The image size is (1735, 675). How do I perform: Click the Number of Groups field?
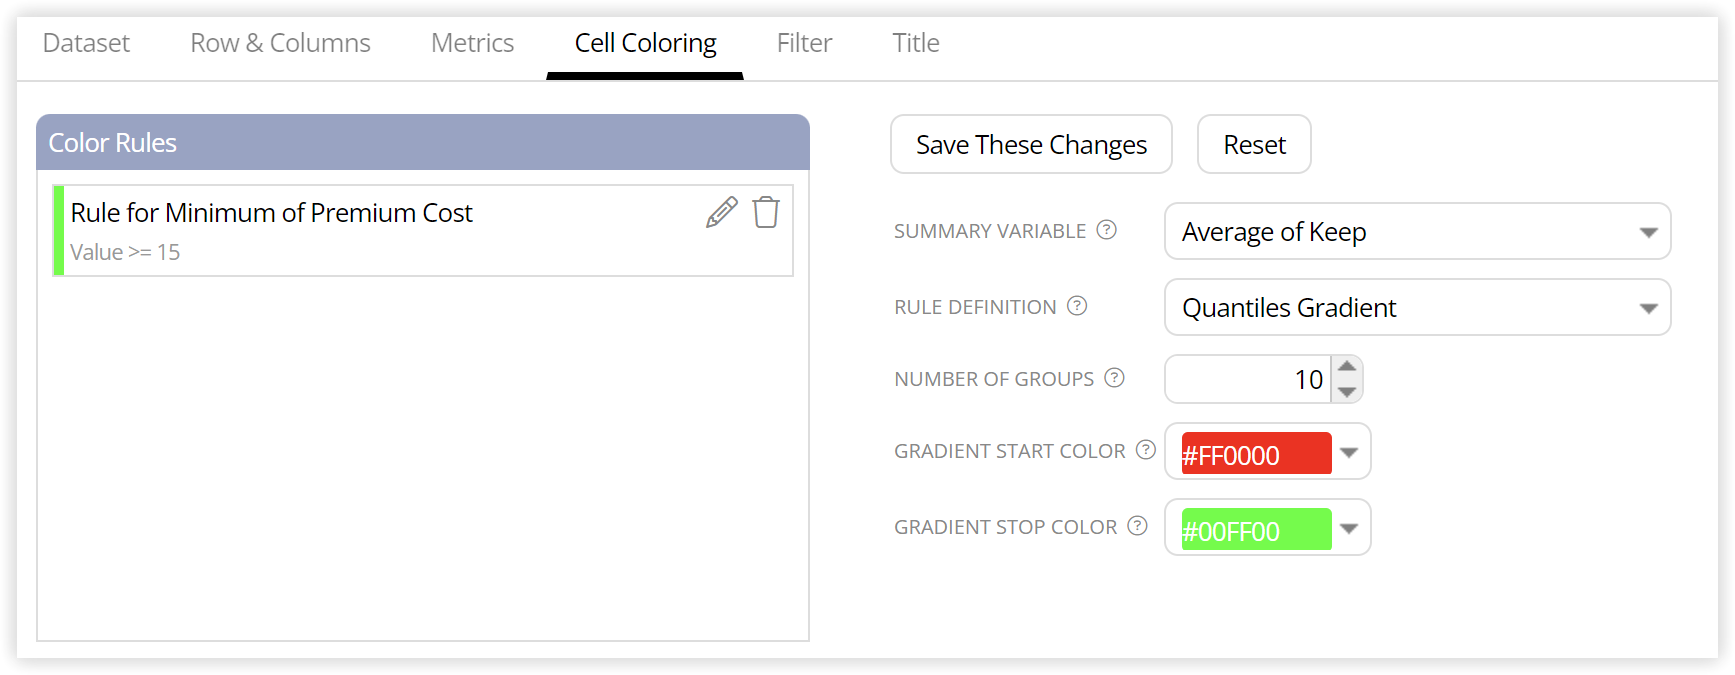pos(1249,379)
